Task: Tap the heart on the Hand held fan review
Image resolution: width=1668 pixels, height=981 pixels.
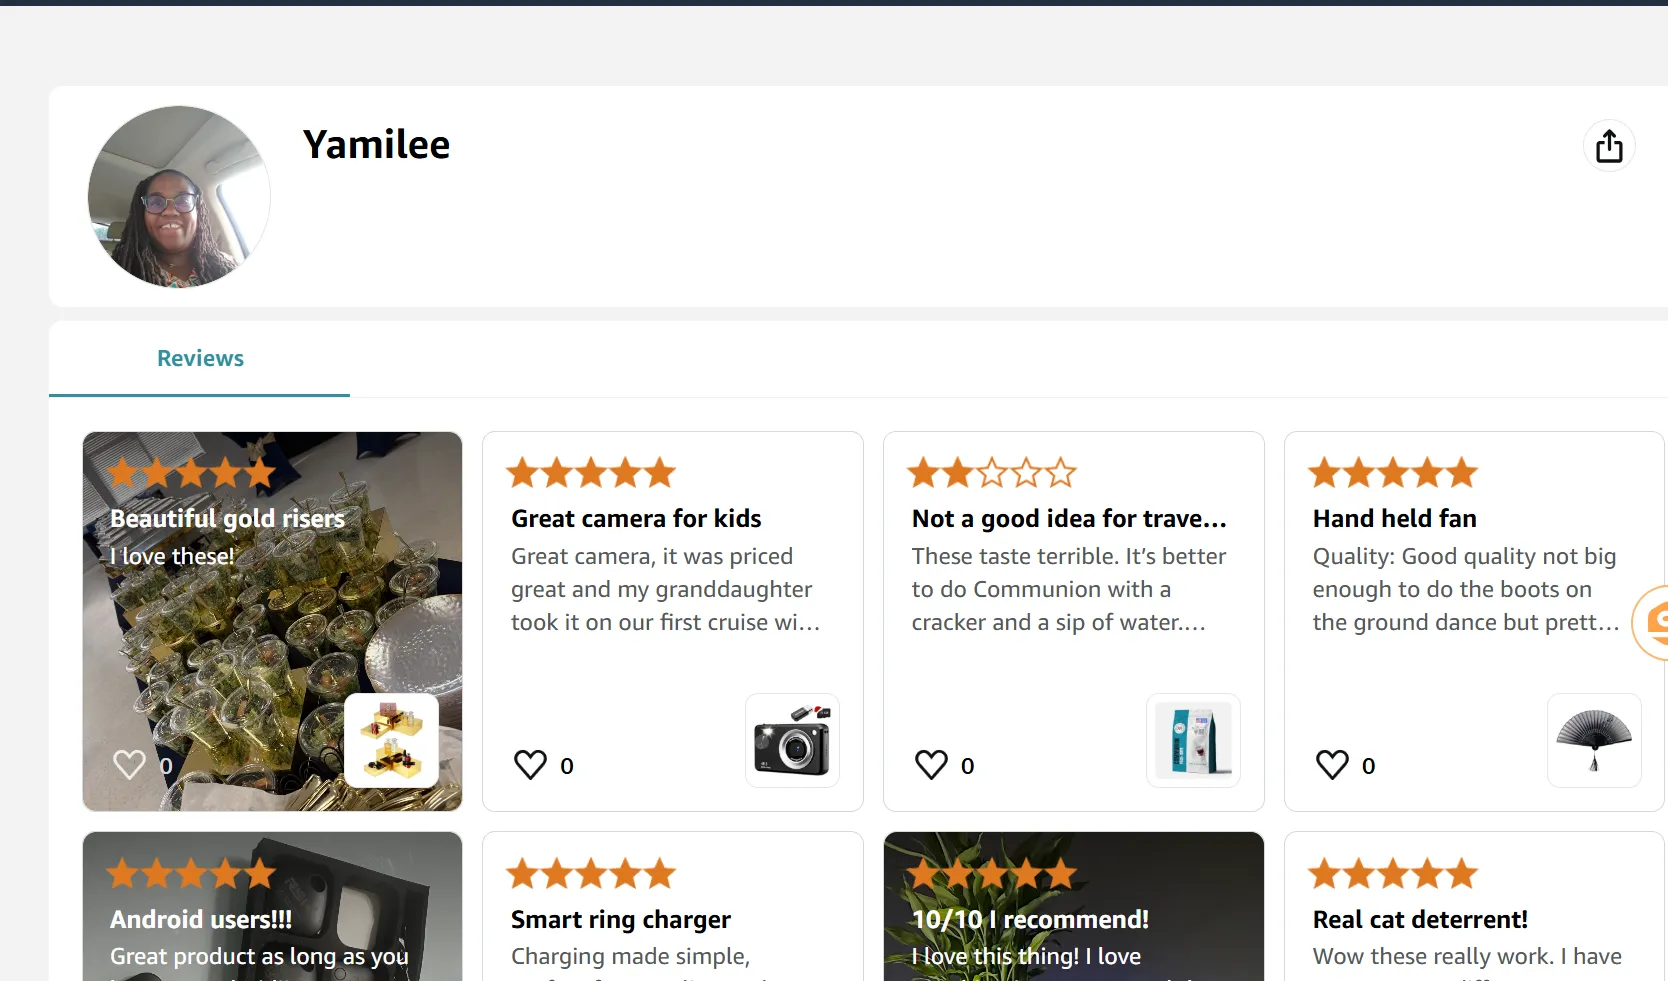Action: tap(1332, 765)
